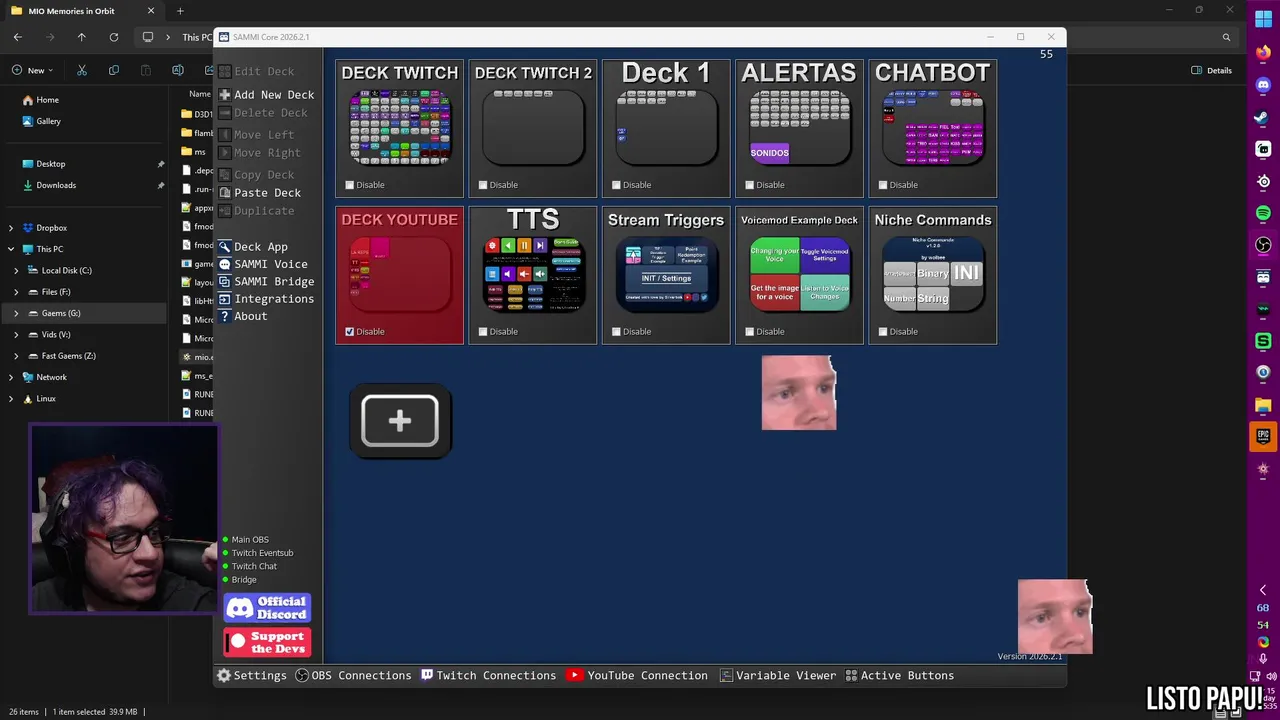The image size is (1280, 720).
Task: Tick Disable under Voicemod Example Deck
Action: (749, 332)
